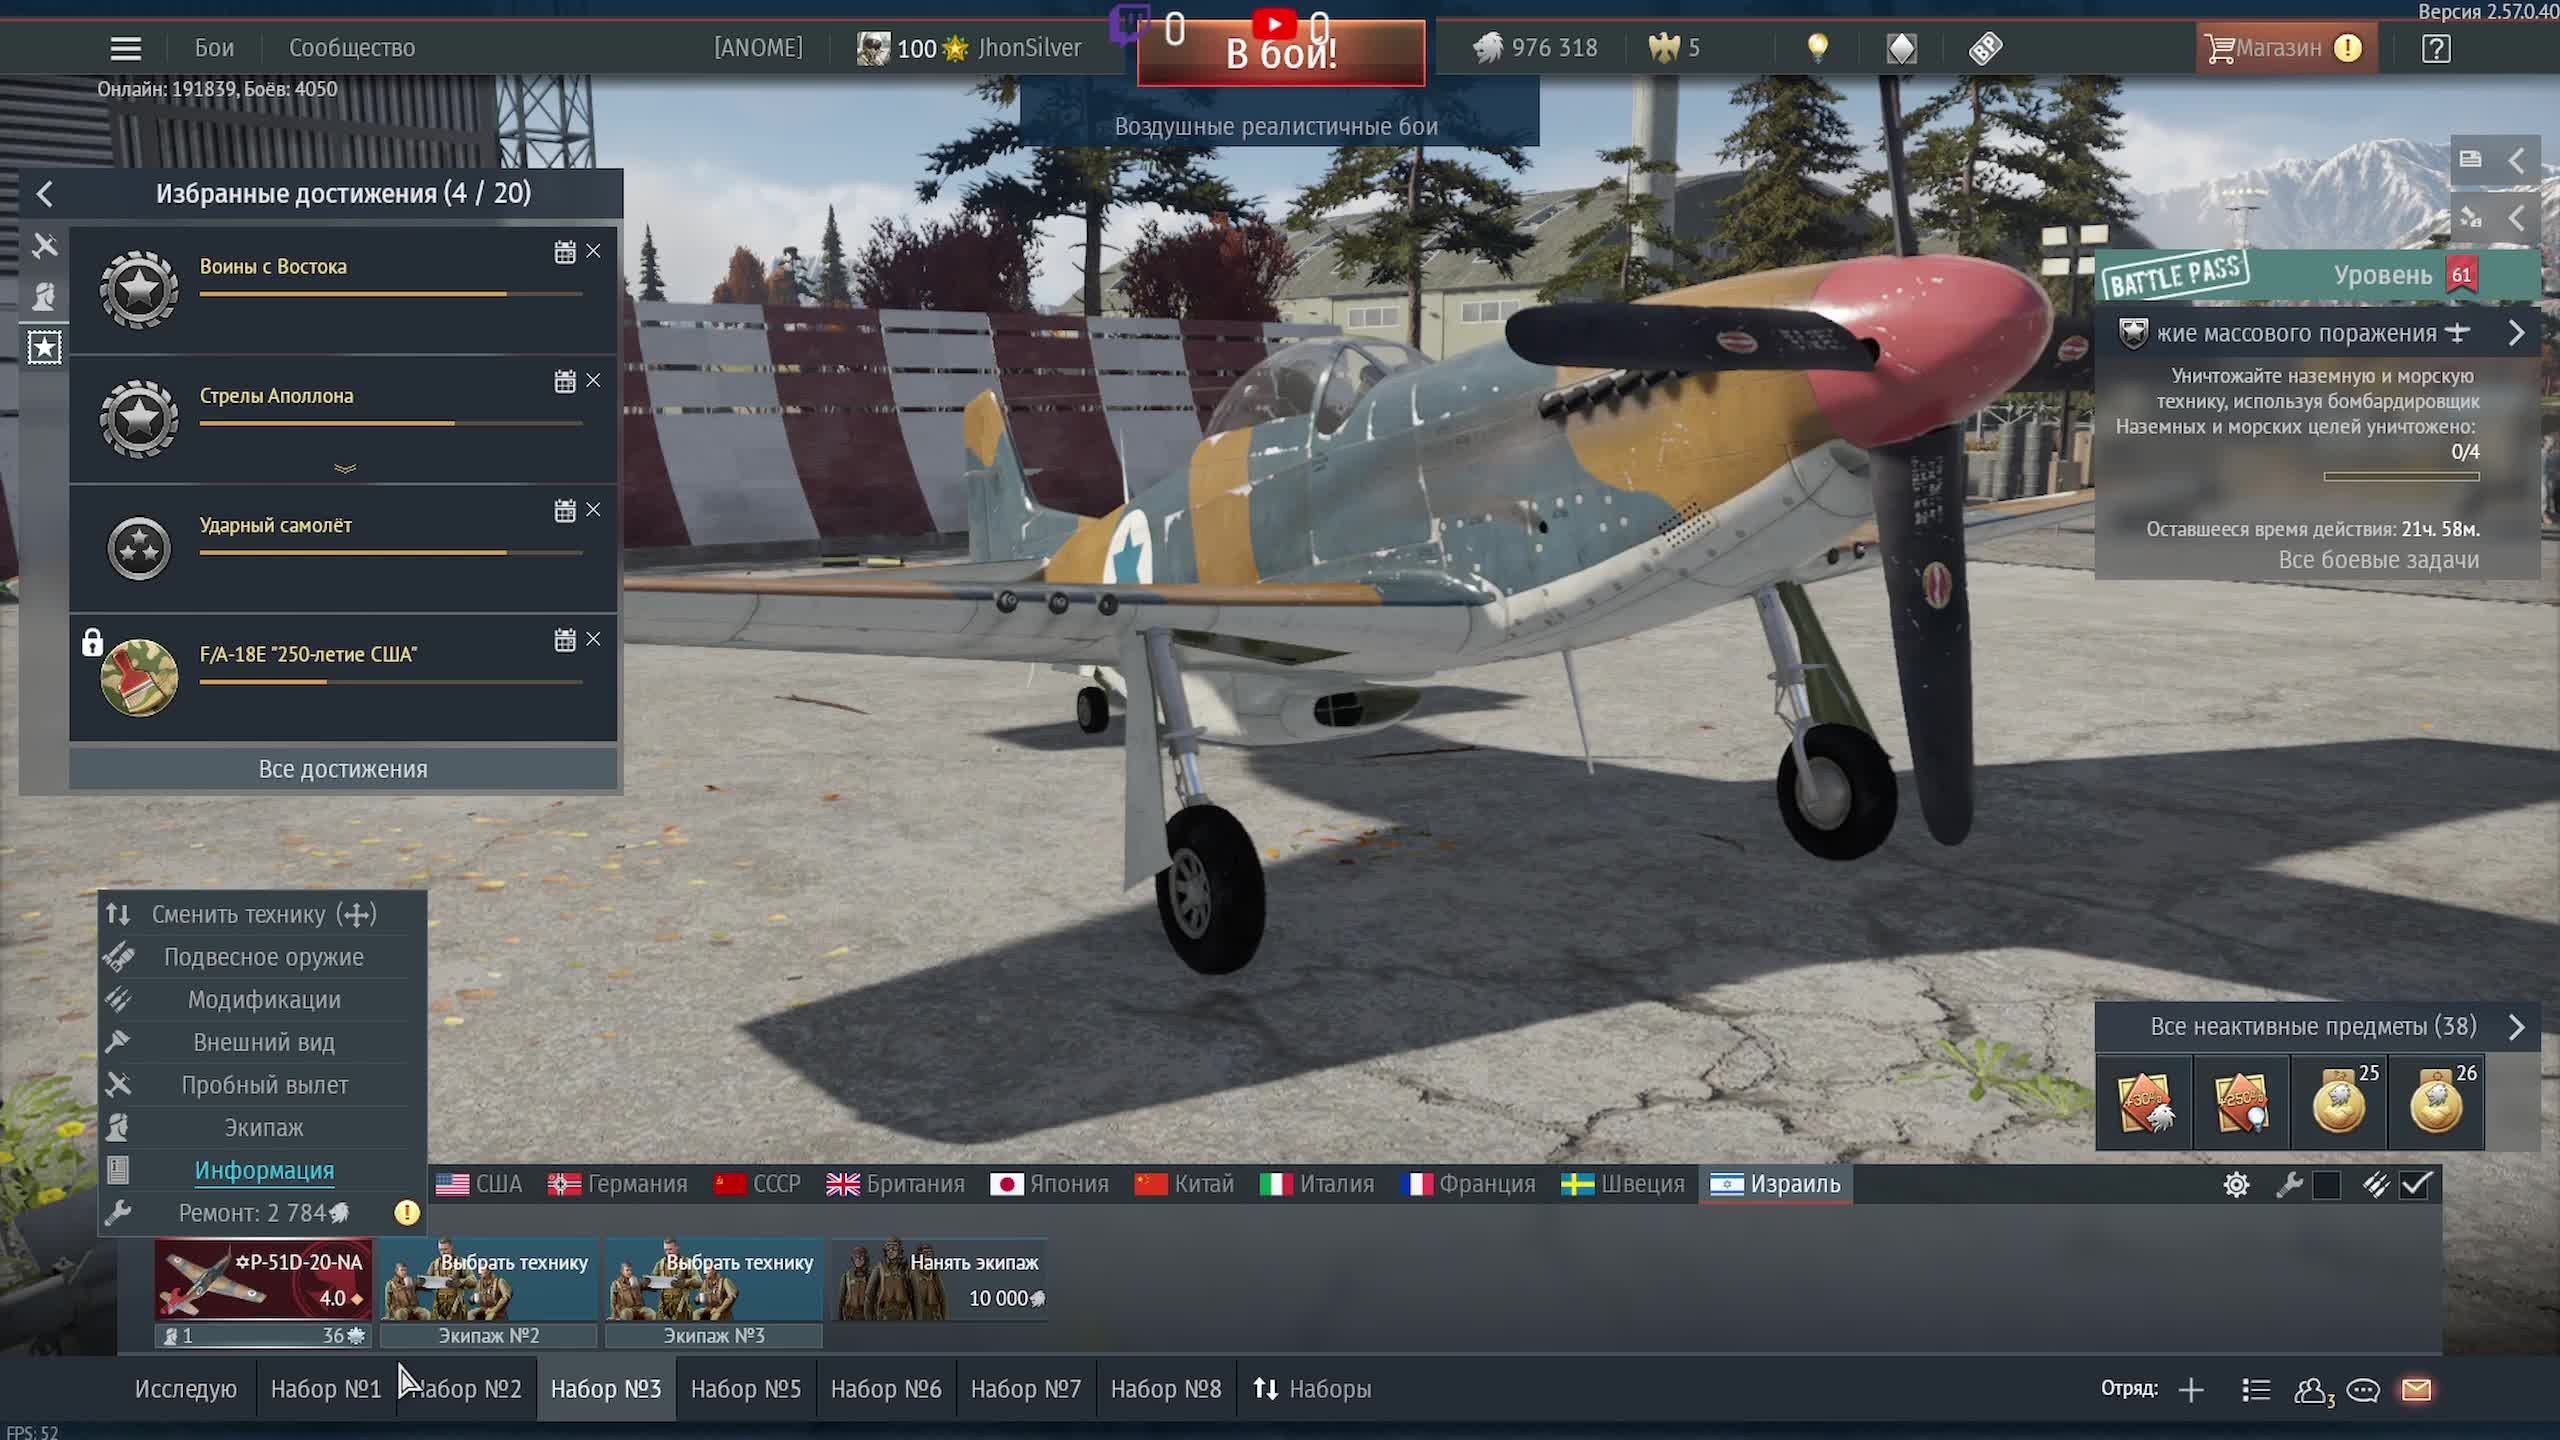
Task: Open calendar icon for Стрелы Аполлона
Action: [x=565, y=381]
